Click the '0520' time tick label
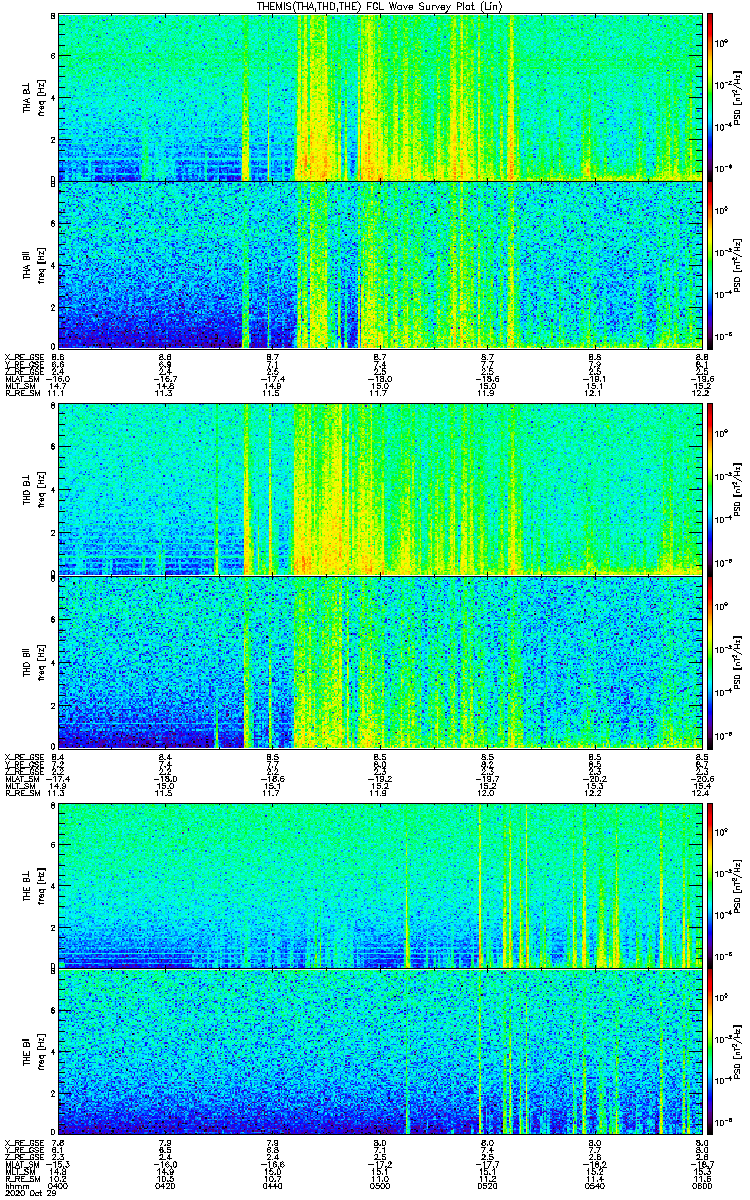The image size is (750, 1200). pyautogui.click(x=487, y=1185)
